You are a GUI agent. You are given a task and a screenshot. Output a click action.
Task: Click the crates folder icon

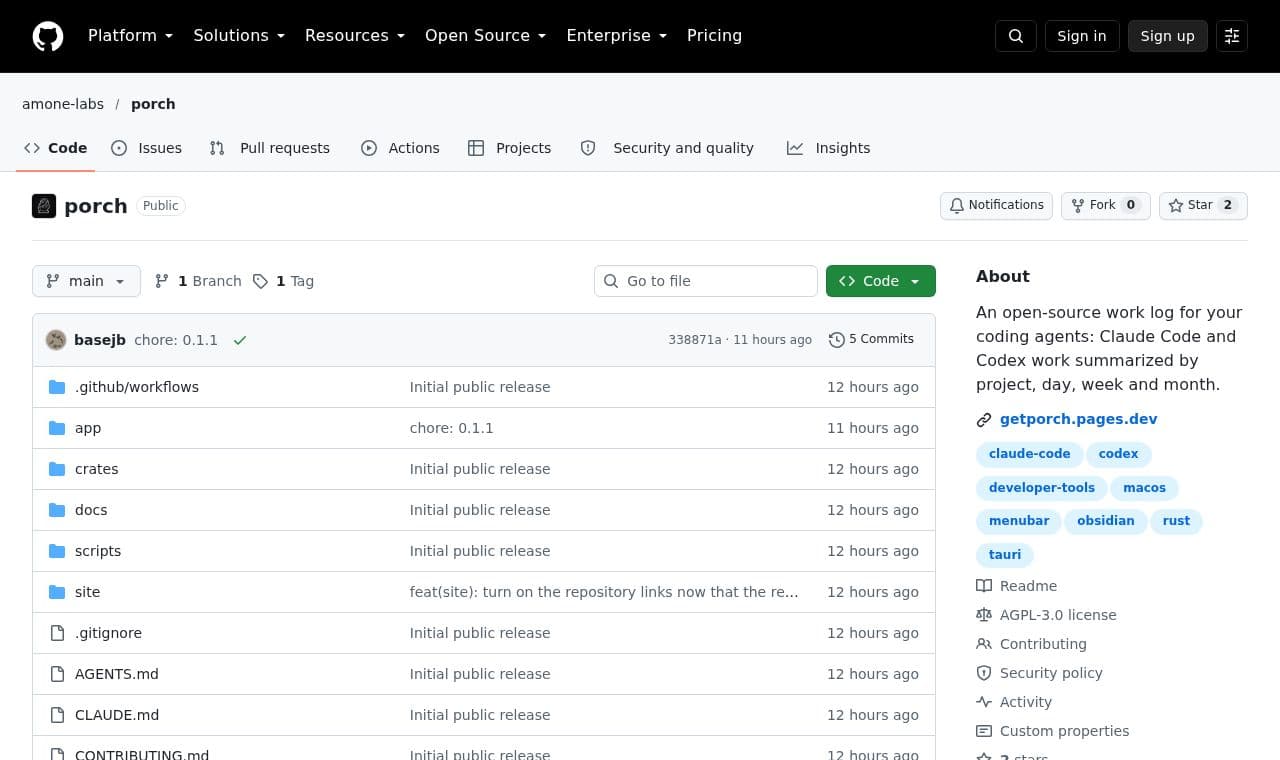[x=57, y=469]
